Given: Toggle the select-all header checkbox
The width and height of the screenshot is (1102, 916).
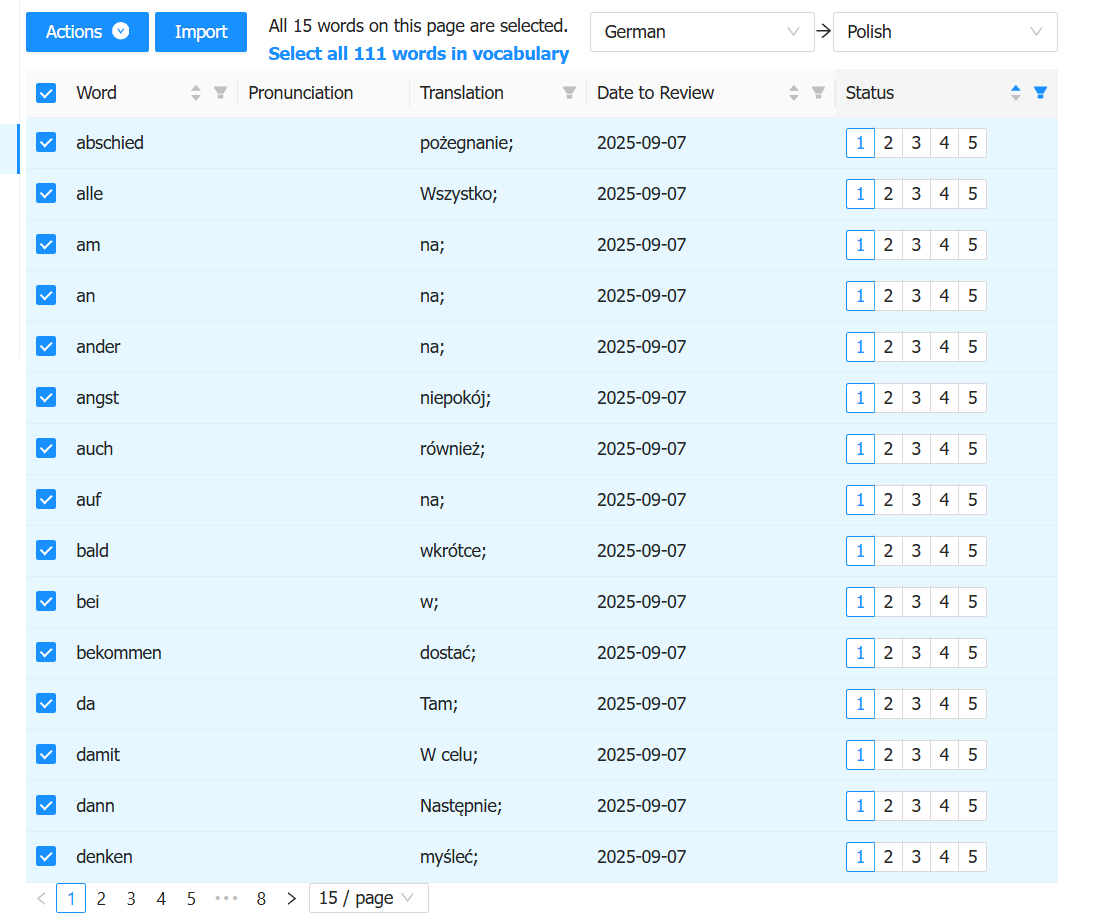Looking at the screenshot, I should [x=46, y=93].
